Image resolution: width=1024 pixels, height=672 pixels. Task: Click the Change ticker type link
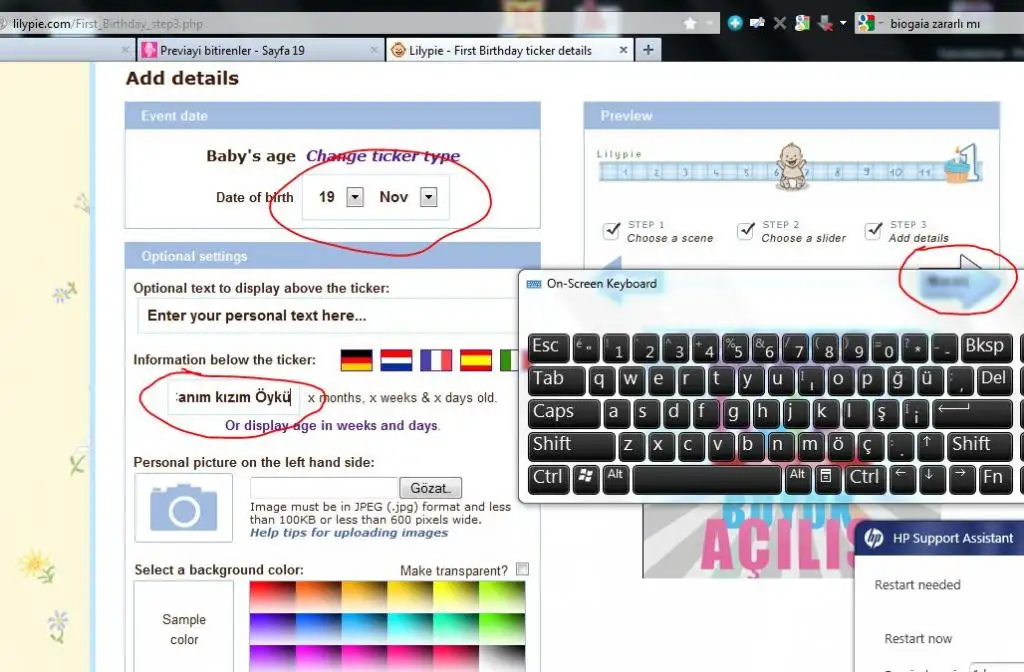pyautogui.click(x=383, y=156)
